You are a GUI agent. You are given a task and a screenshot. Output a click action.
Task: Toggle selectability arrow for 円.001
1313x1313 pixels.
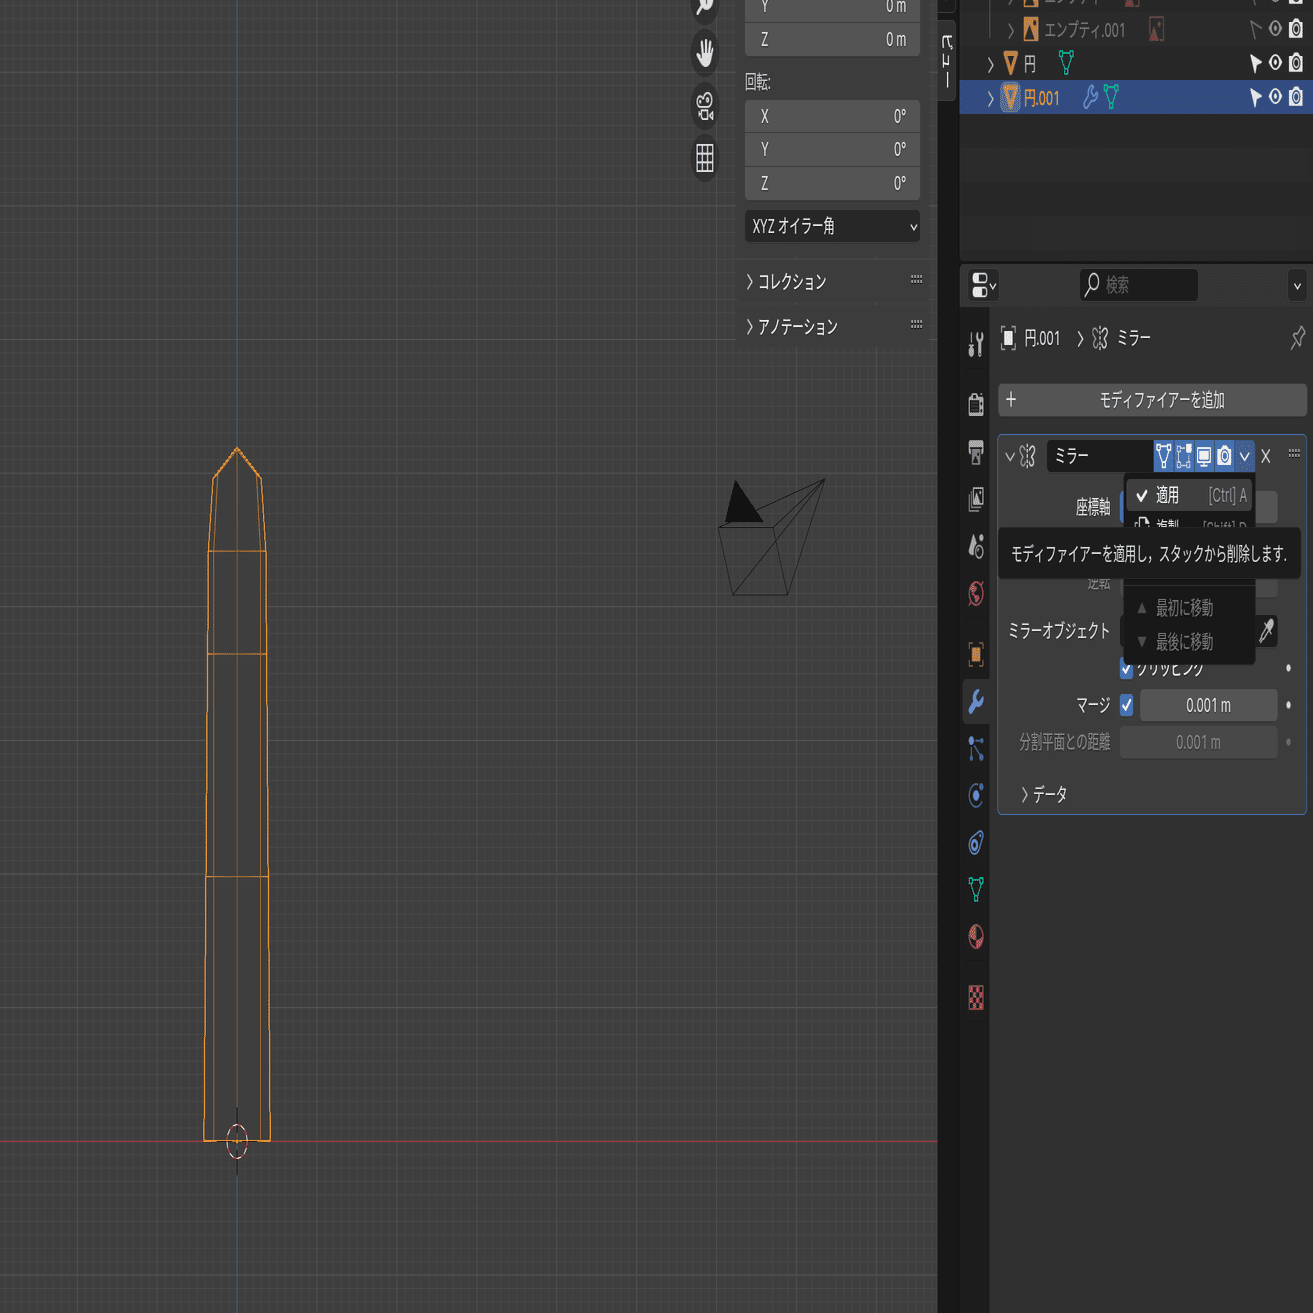click(1255, 97)
